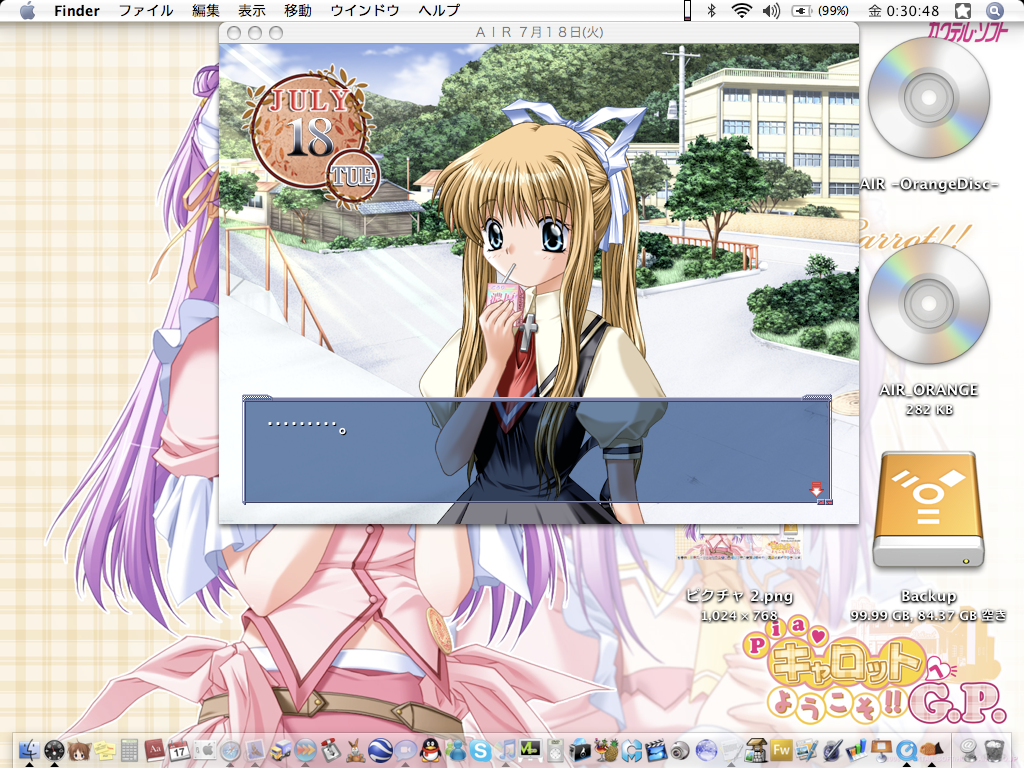Open the 移動 menu
This screenshot has width=1024, height=768.
(298, 10)
